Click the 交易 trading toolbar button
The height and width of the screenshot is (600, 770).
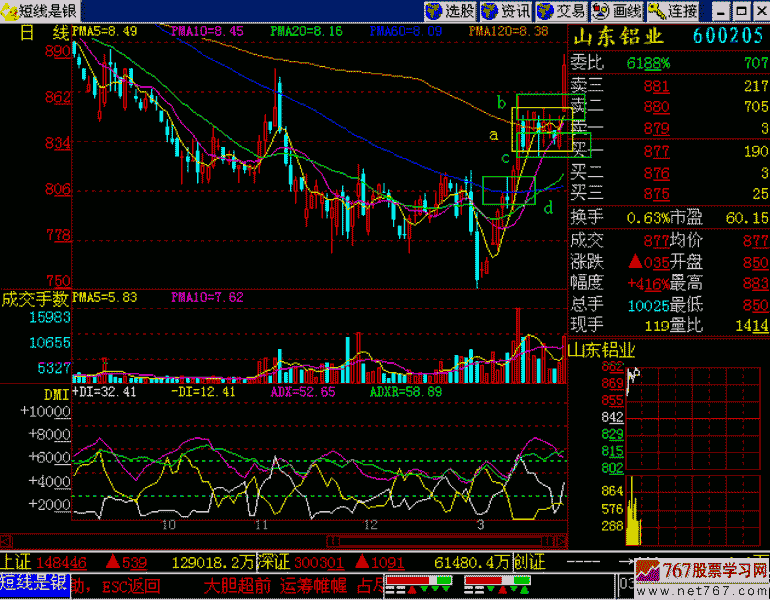561,11
